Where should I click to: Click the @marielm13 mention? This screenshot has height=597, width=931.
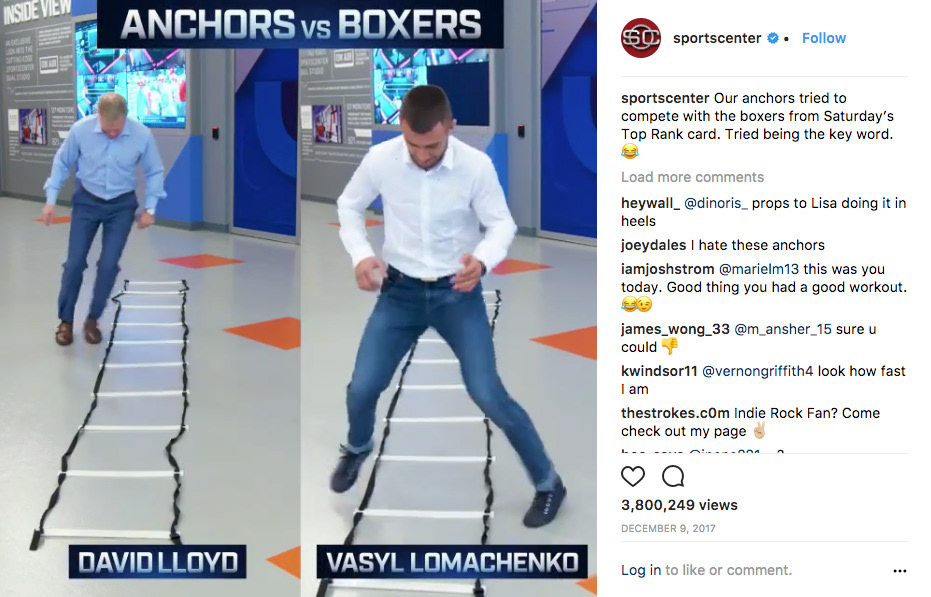(x=759, y=269)
